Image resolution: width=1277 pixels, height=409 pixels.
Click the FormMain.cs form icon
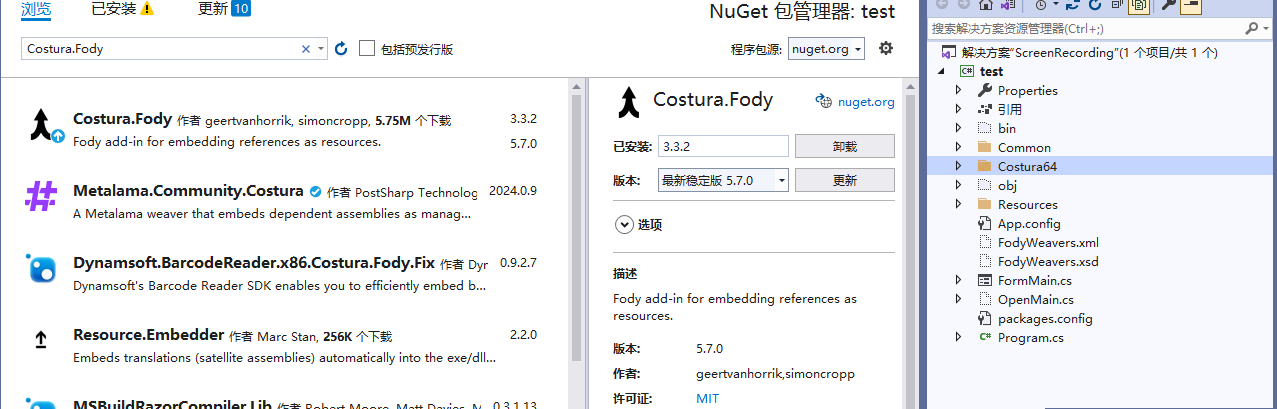(x=984, y=280)
